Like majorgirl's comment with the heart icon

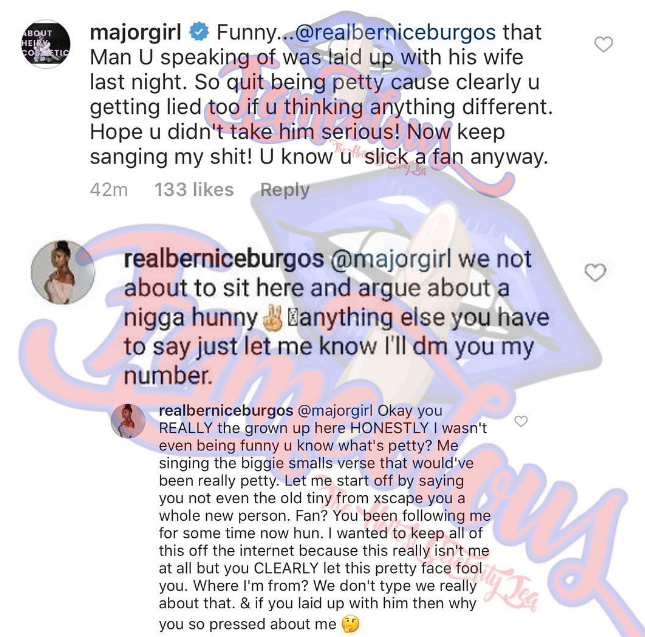[x=603, y=44]
